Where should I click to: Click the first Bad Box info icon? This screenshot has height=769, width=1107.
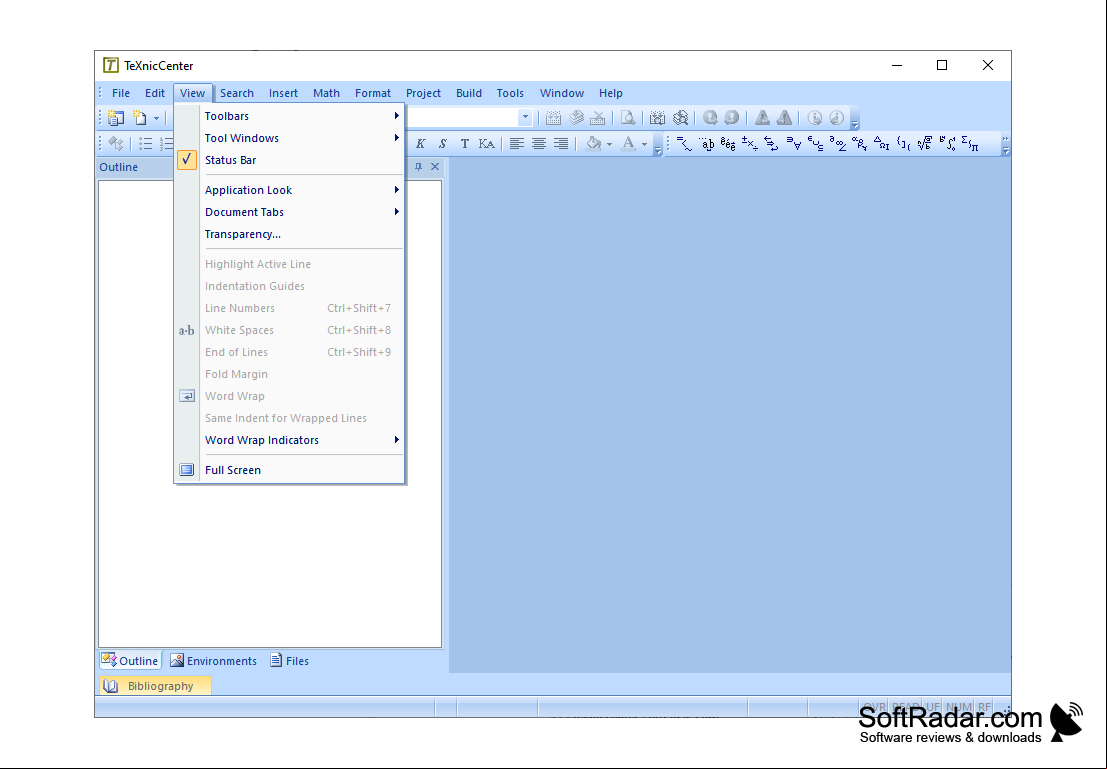[815, 118]
